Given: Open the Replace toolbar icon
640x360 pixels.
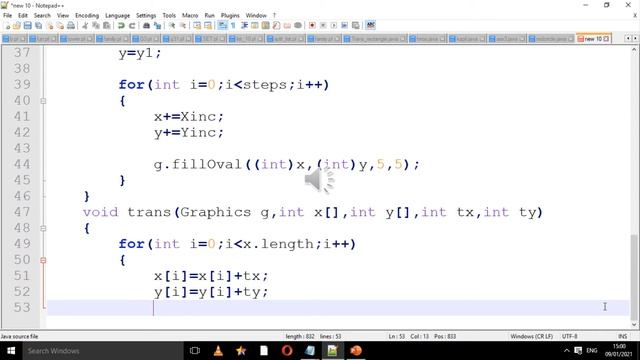Looking at the screenshot, I should 157,26.
